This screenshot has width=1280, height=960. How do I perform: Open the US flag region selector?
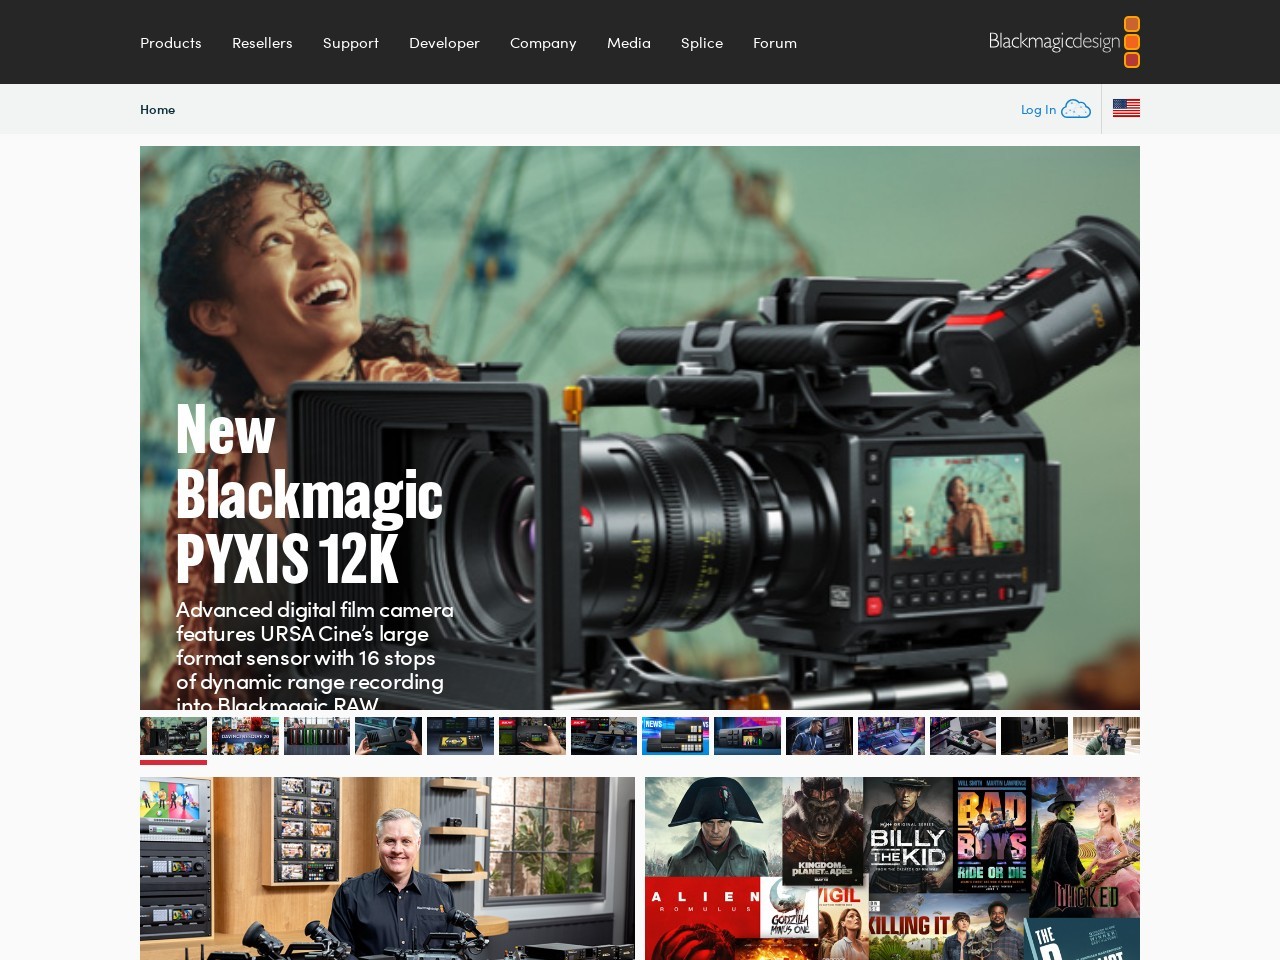coord(1126,108)
